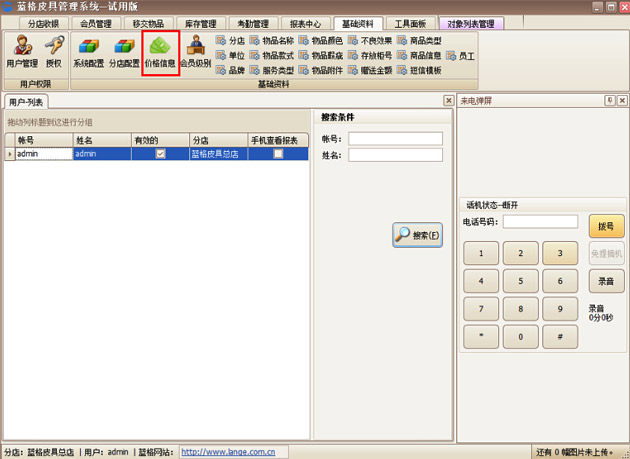Click the 授权 keys icon

pos(54,52)
